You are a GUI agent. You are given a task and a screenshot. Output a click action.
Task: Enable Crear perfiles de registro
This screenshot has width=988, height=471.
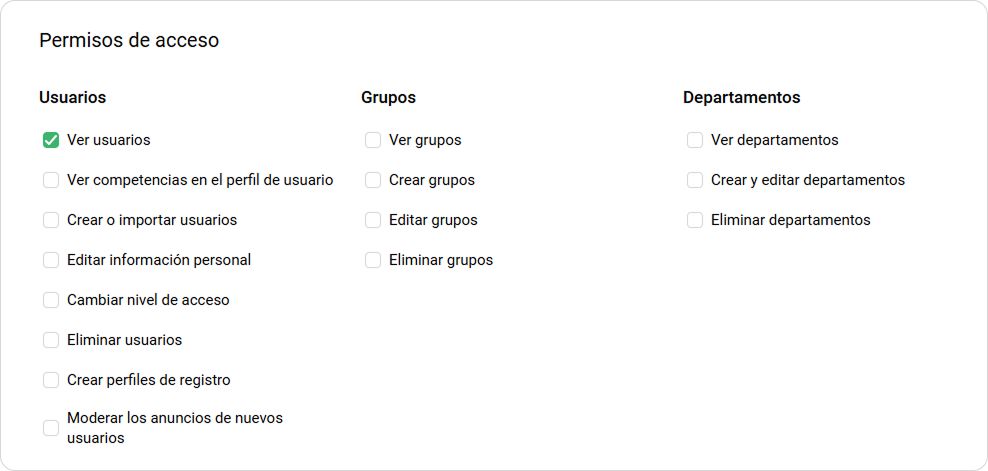(51, 380)
